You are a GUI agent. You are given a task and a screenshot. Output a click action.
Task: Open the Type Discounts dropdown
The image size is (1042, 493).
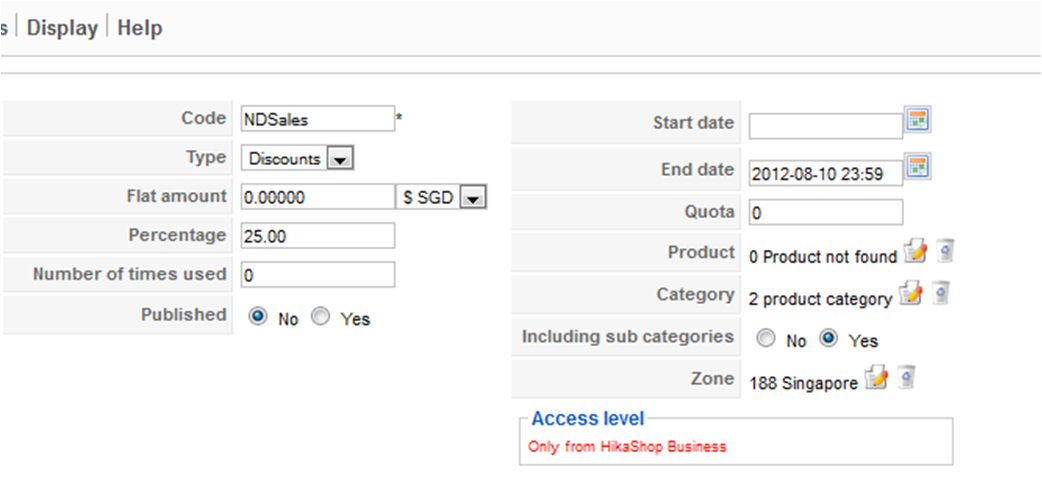pos(339,158)
